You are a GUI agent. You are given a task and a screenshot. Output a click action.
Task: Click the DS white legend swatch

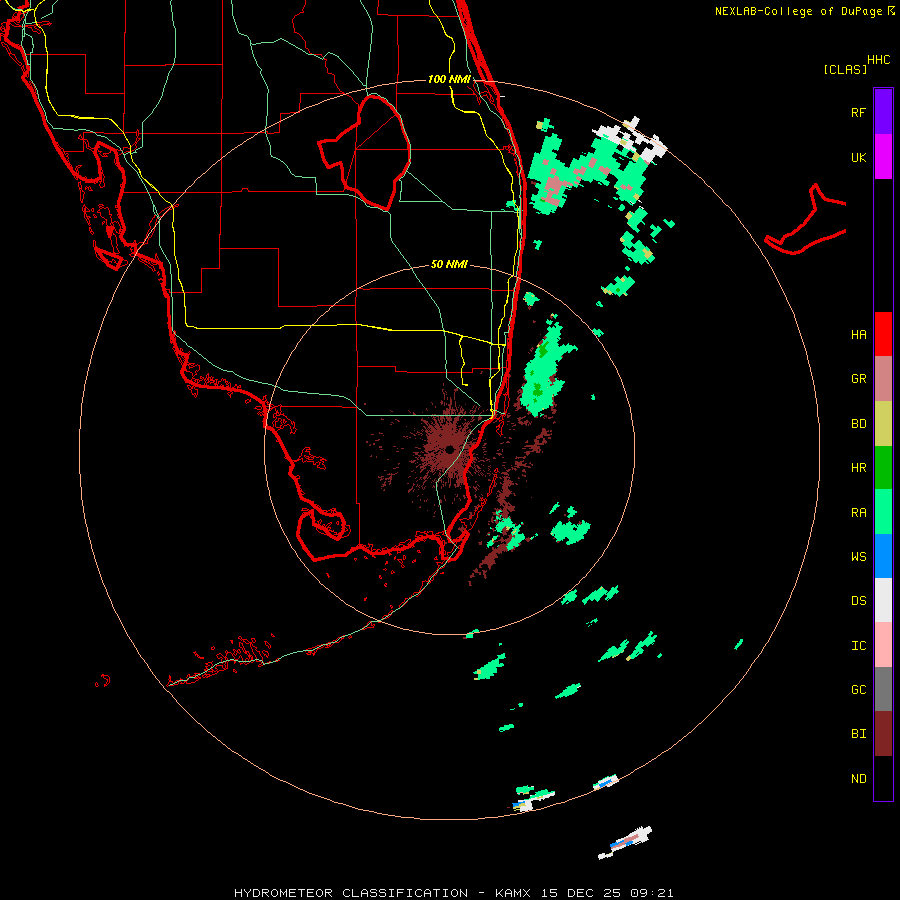tap(883, 600)
